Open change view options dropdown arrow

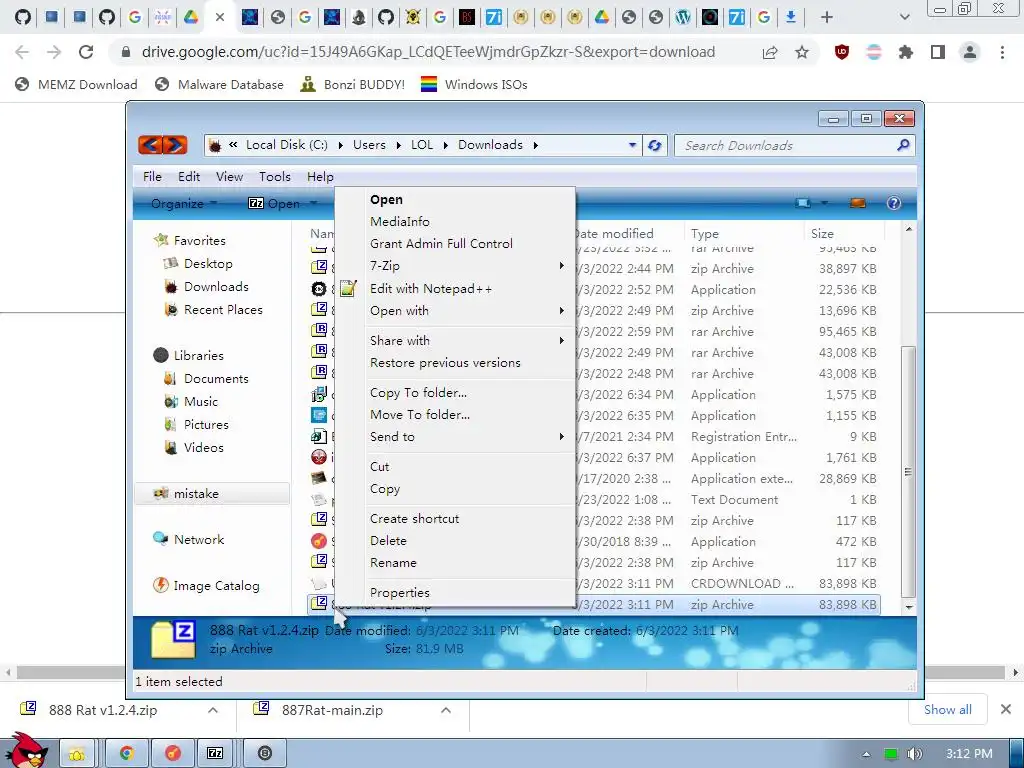pyautogui.click(x=824, y=203)
